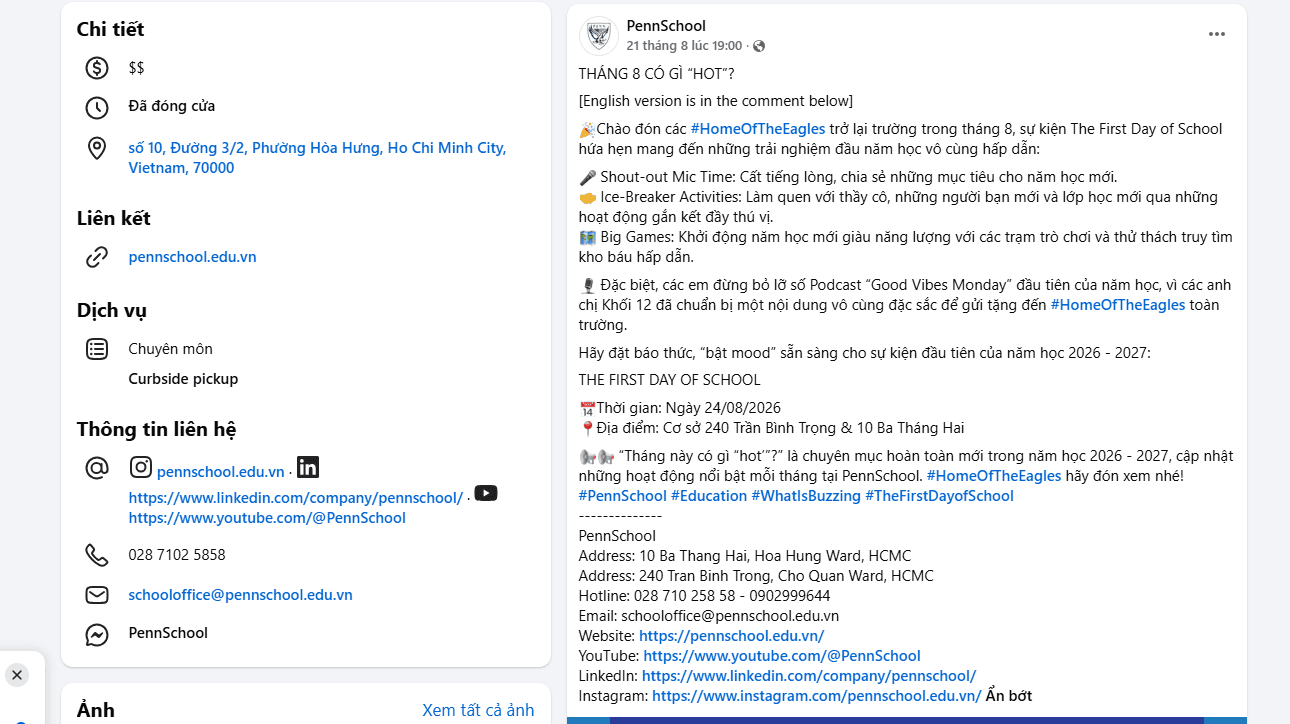Open the Instagram link in the post footer
The width and height of the screenshot is (1290, 724).
point(816,696)
